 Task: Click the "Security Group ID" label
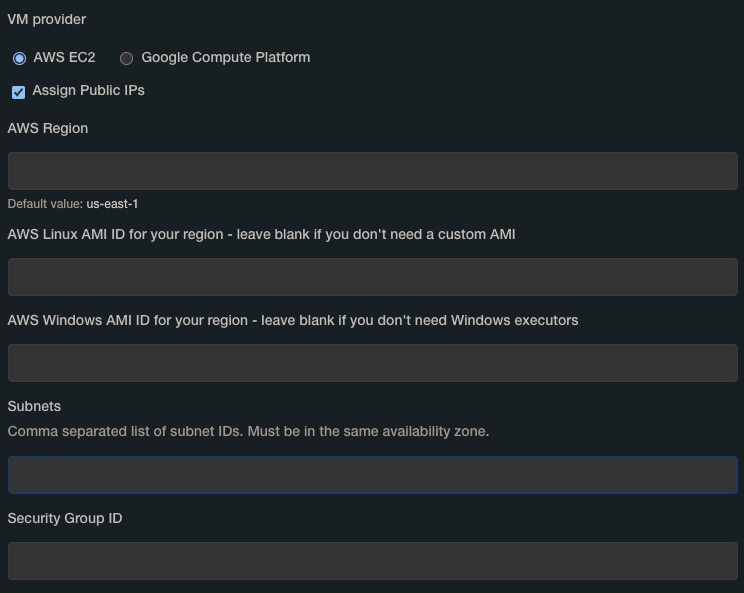click(65, 518)
